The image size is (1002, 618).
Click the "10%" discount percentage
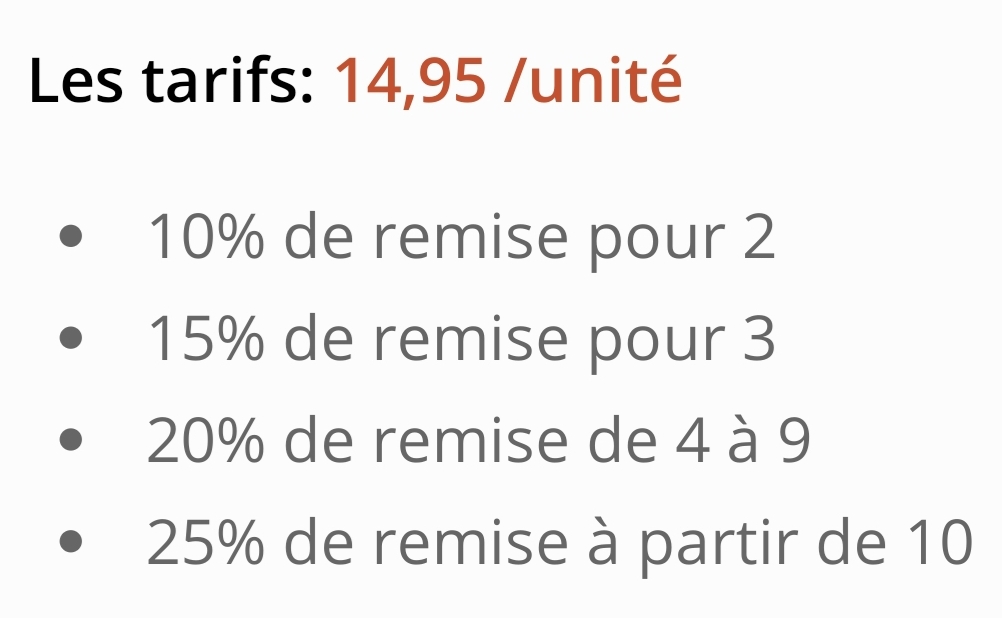[206, 238]
